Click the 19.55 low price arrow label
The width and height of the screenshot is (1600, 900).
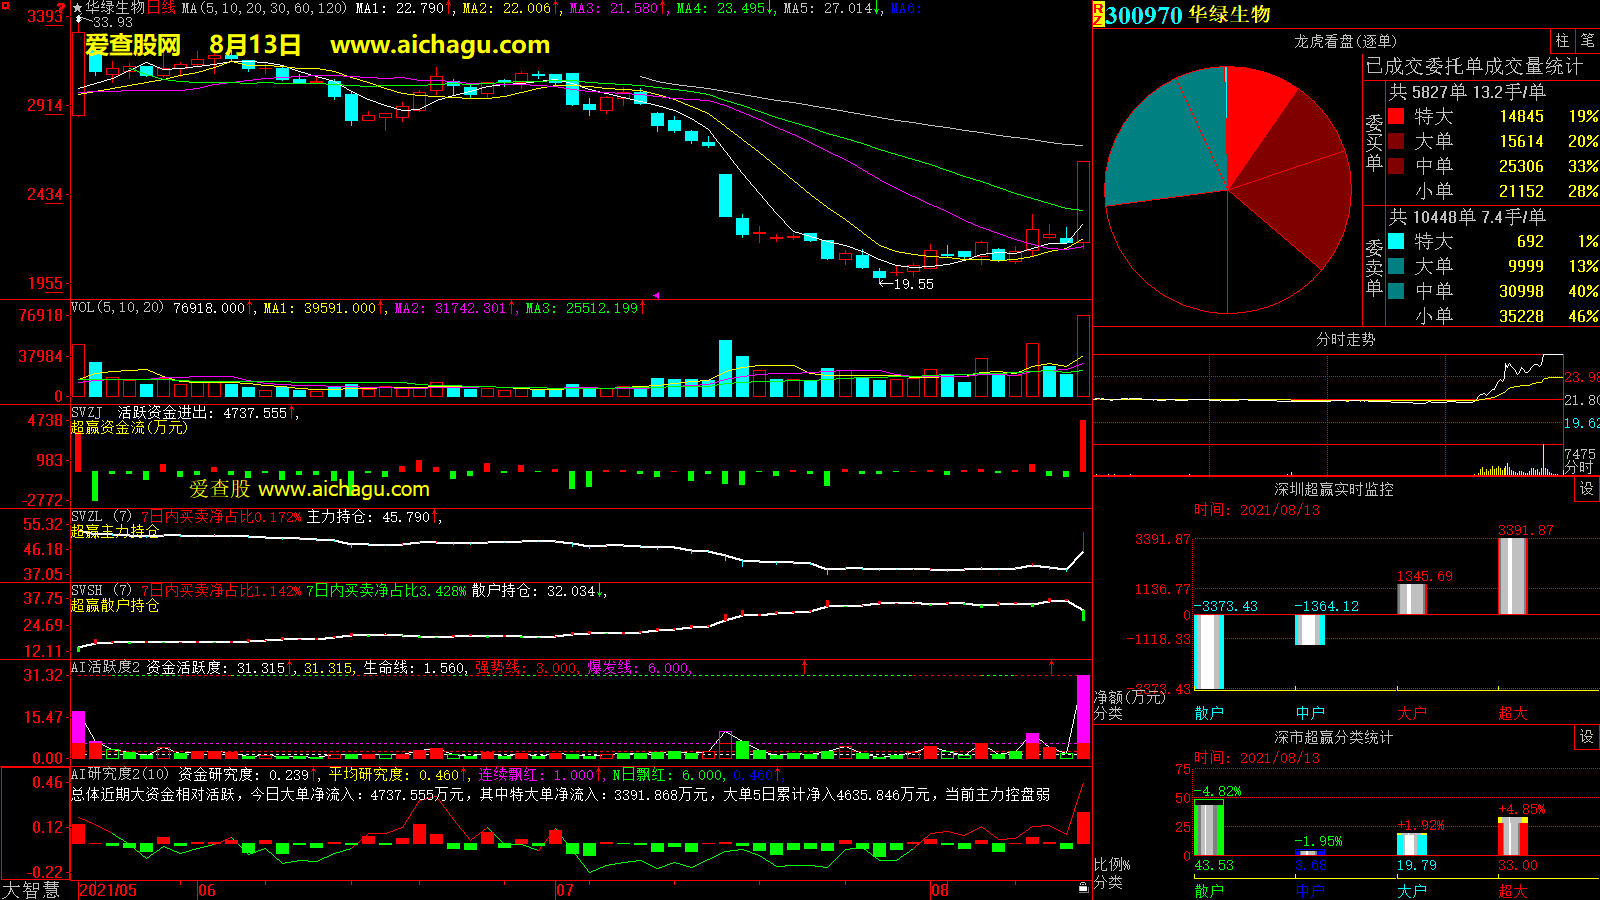(x=906, y=284)
